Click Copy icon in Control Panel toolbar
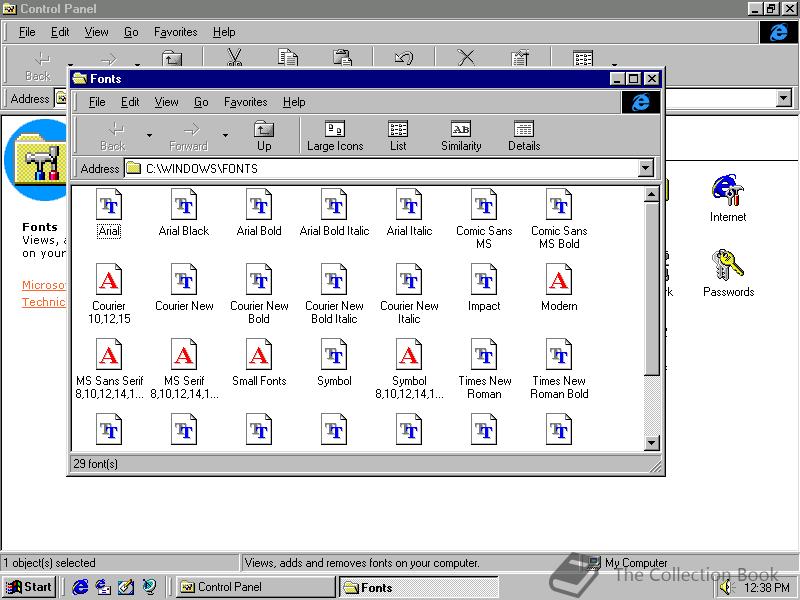 (x=288, y=58)
